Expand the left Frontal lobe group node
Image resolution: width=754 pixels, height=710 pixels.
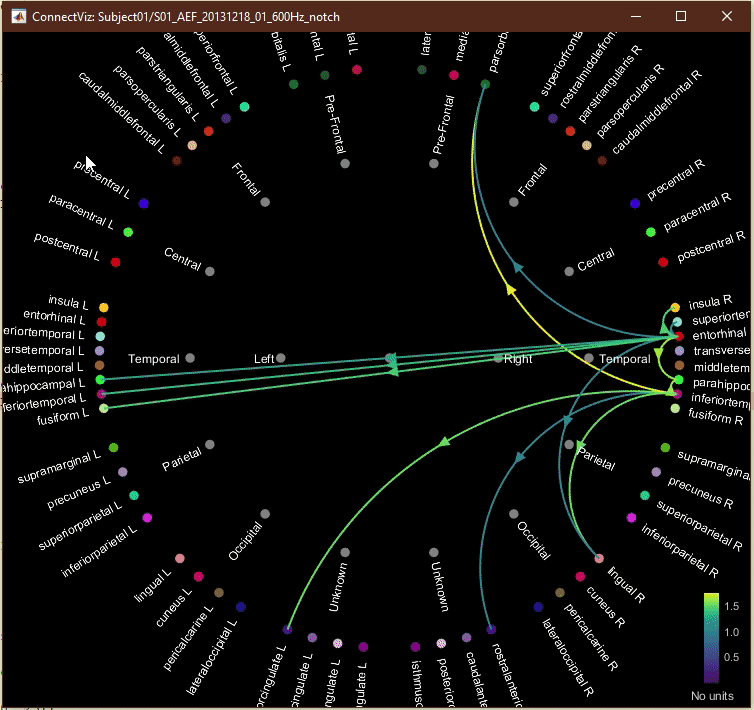click(x=265, y=202)
